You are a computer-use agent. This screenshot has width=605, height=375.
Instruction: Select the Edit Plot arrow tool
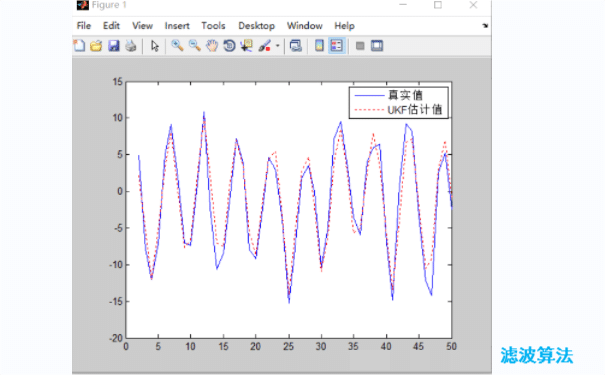click(155, 46)
